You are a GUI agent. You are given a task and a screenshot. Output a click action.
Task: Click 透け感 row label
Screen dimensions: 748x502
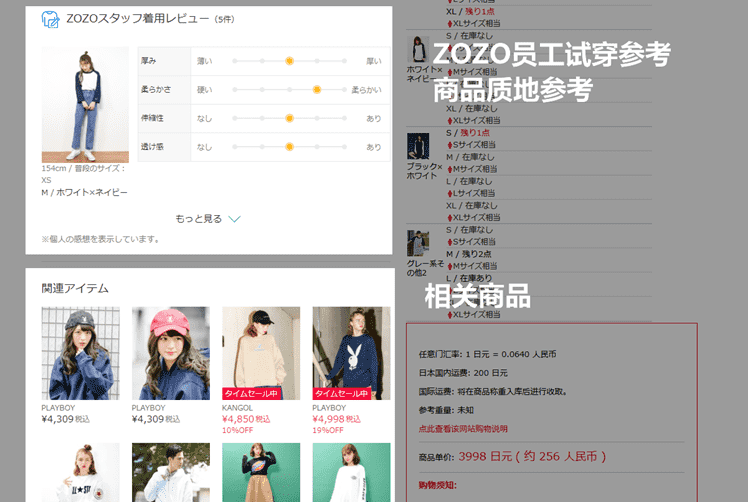pyautogui.click(x=152, y=146)
